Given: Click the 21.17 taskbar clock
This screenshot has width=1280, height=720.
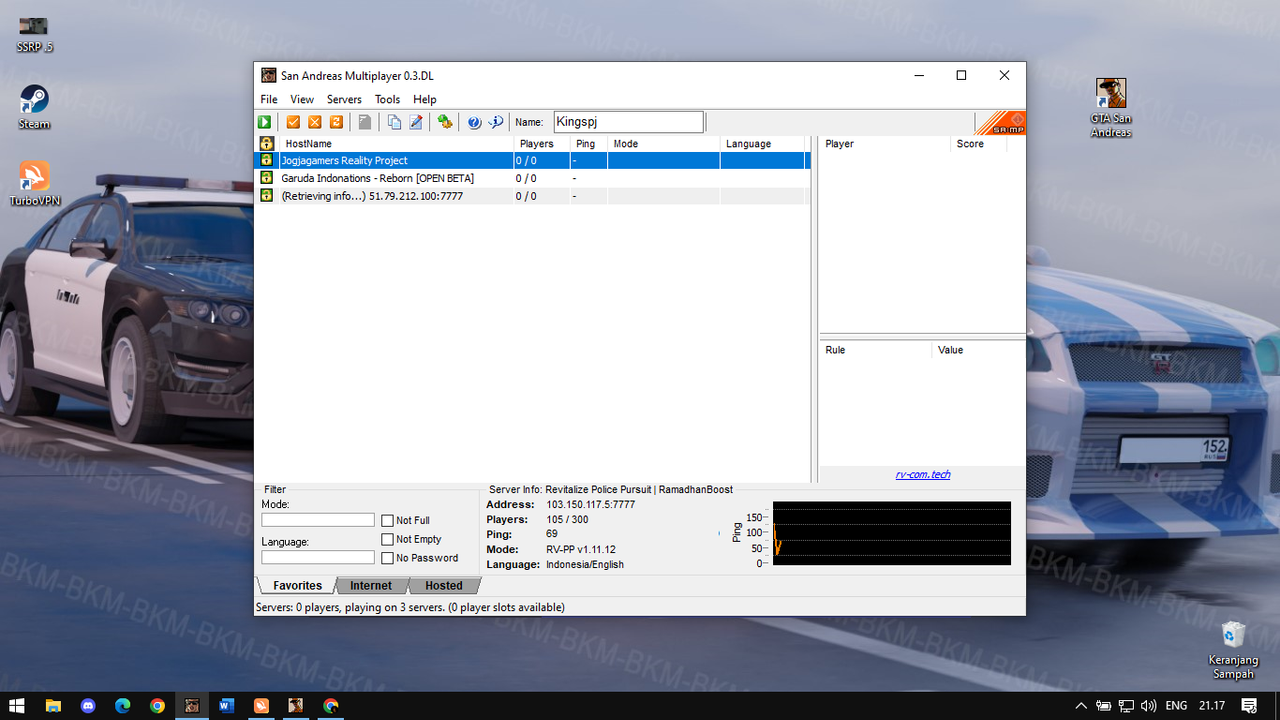Looking at the screenshot, I should coord(1212,706).
